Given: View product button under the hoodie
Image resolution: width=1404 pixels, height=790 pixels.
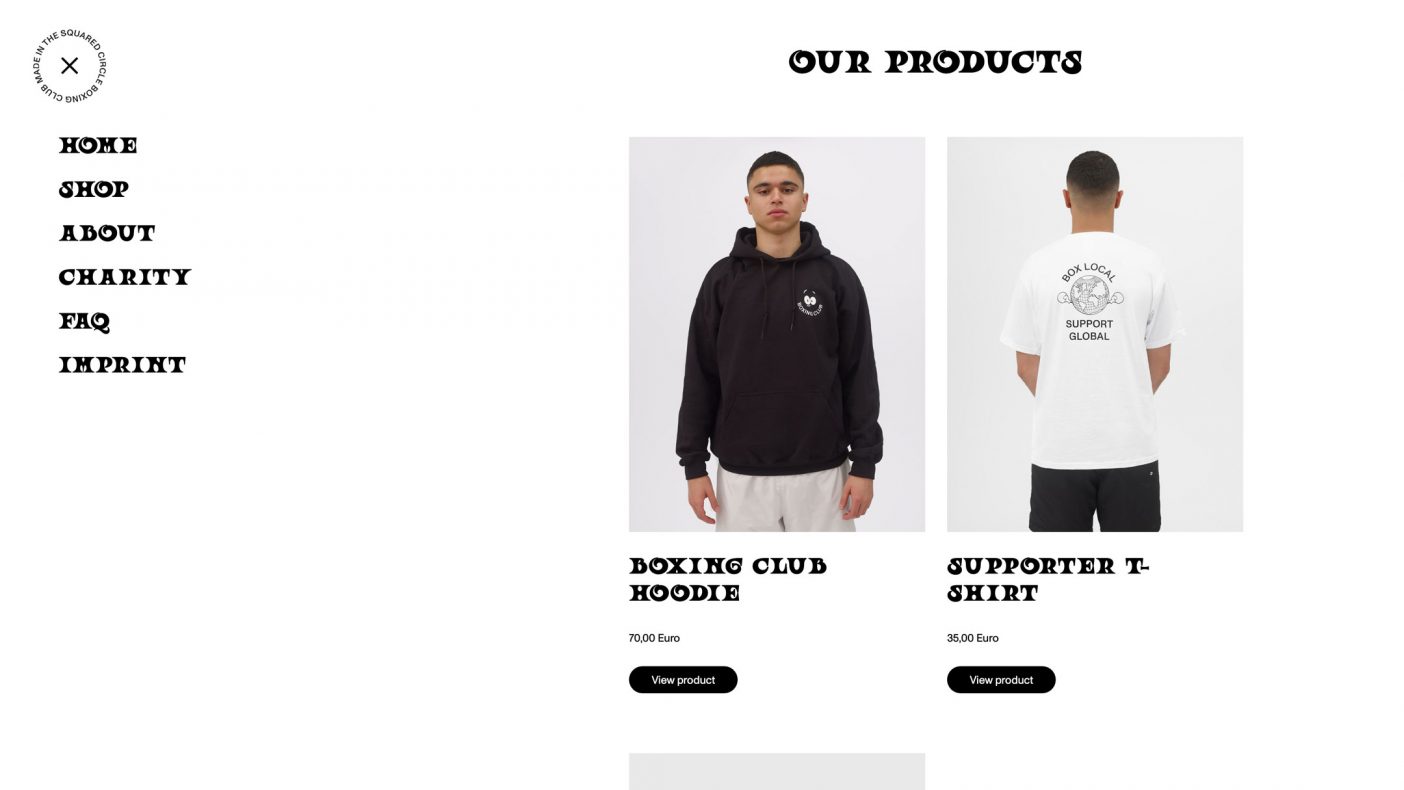Looking at the screenshot, I should (x=683, y=680).
